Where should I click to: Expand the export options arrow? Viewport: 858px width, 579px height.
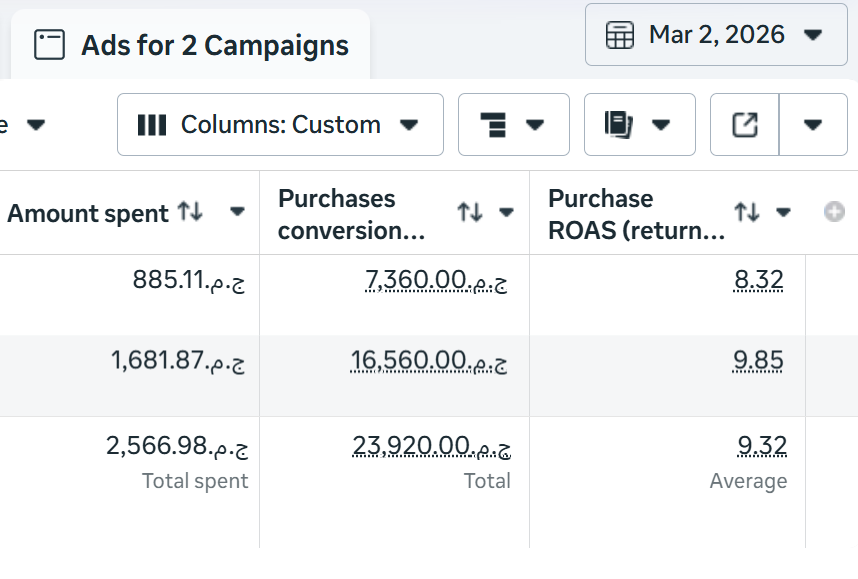[813, 125]
